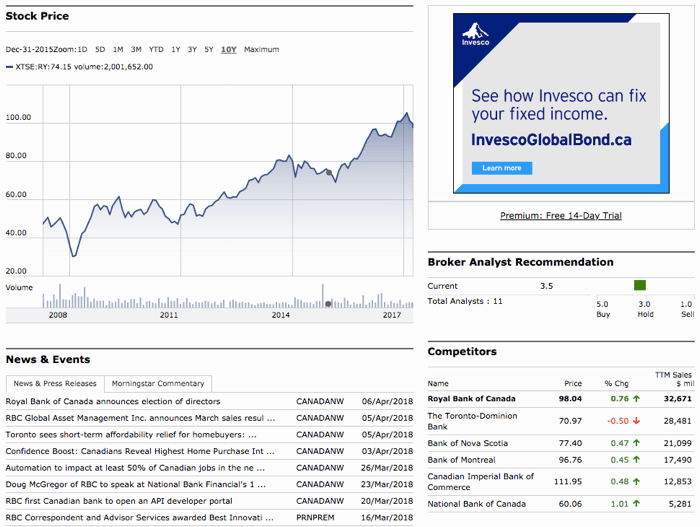Viewport: 700px width, 527px height.
Task: Set chart zoom to 1Y
Action: point(175,49)
